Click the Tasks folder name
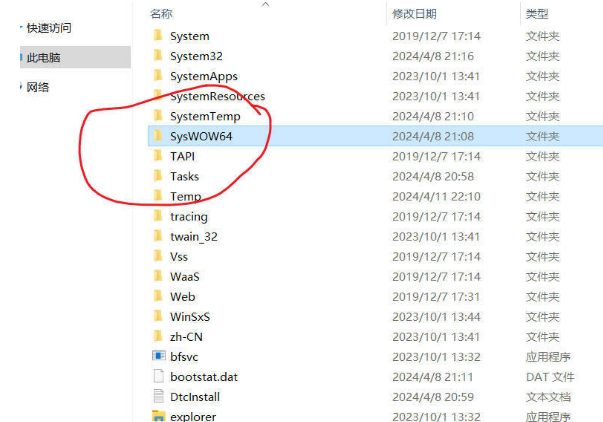Screen dimensions: 603x422 pos(185,177)
